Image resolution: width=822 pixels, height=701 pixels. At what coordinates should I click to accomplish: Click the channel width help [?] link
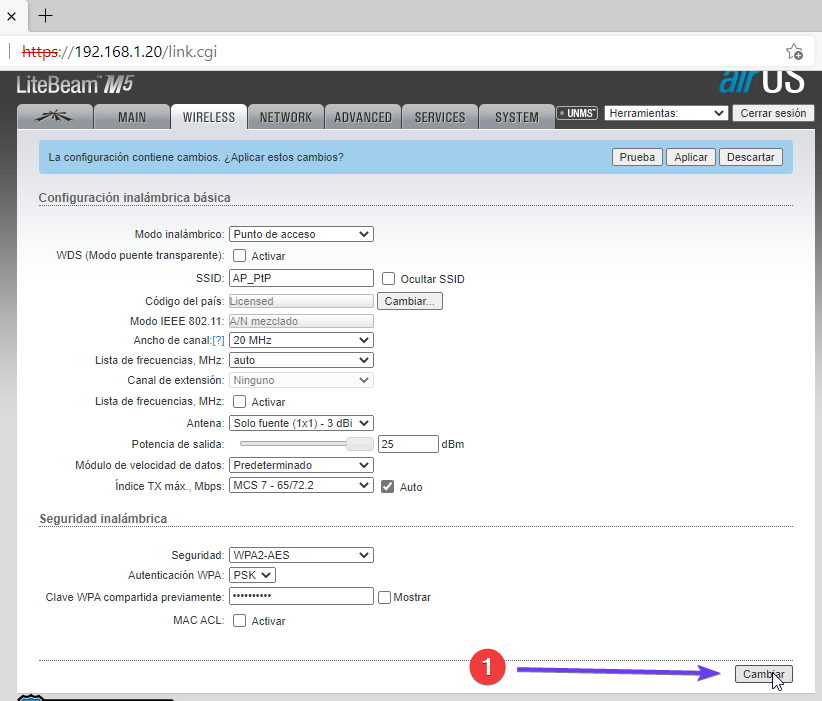pos(218,340)
